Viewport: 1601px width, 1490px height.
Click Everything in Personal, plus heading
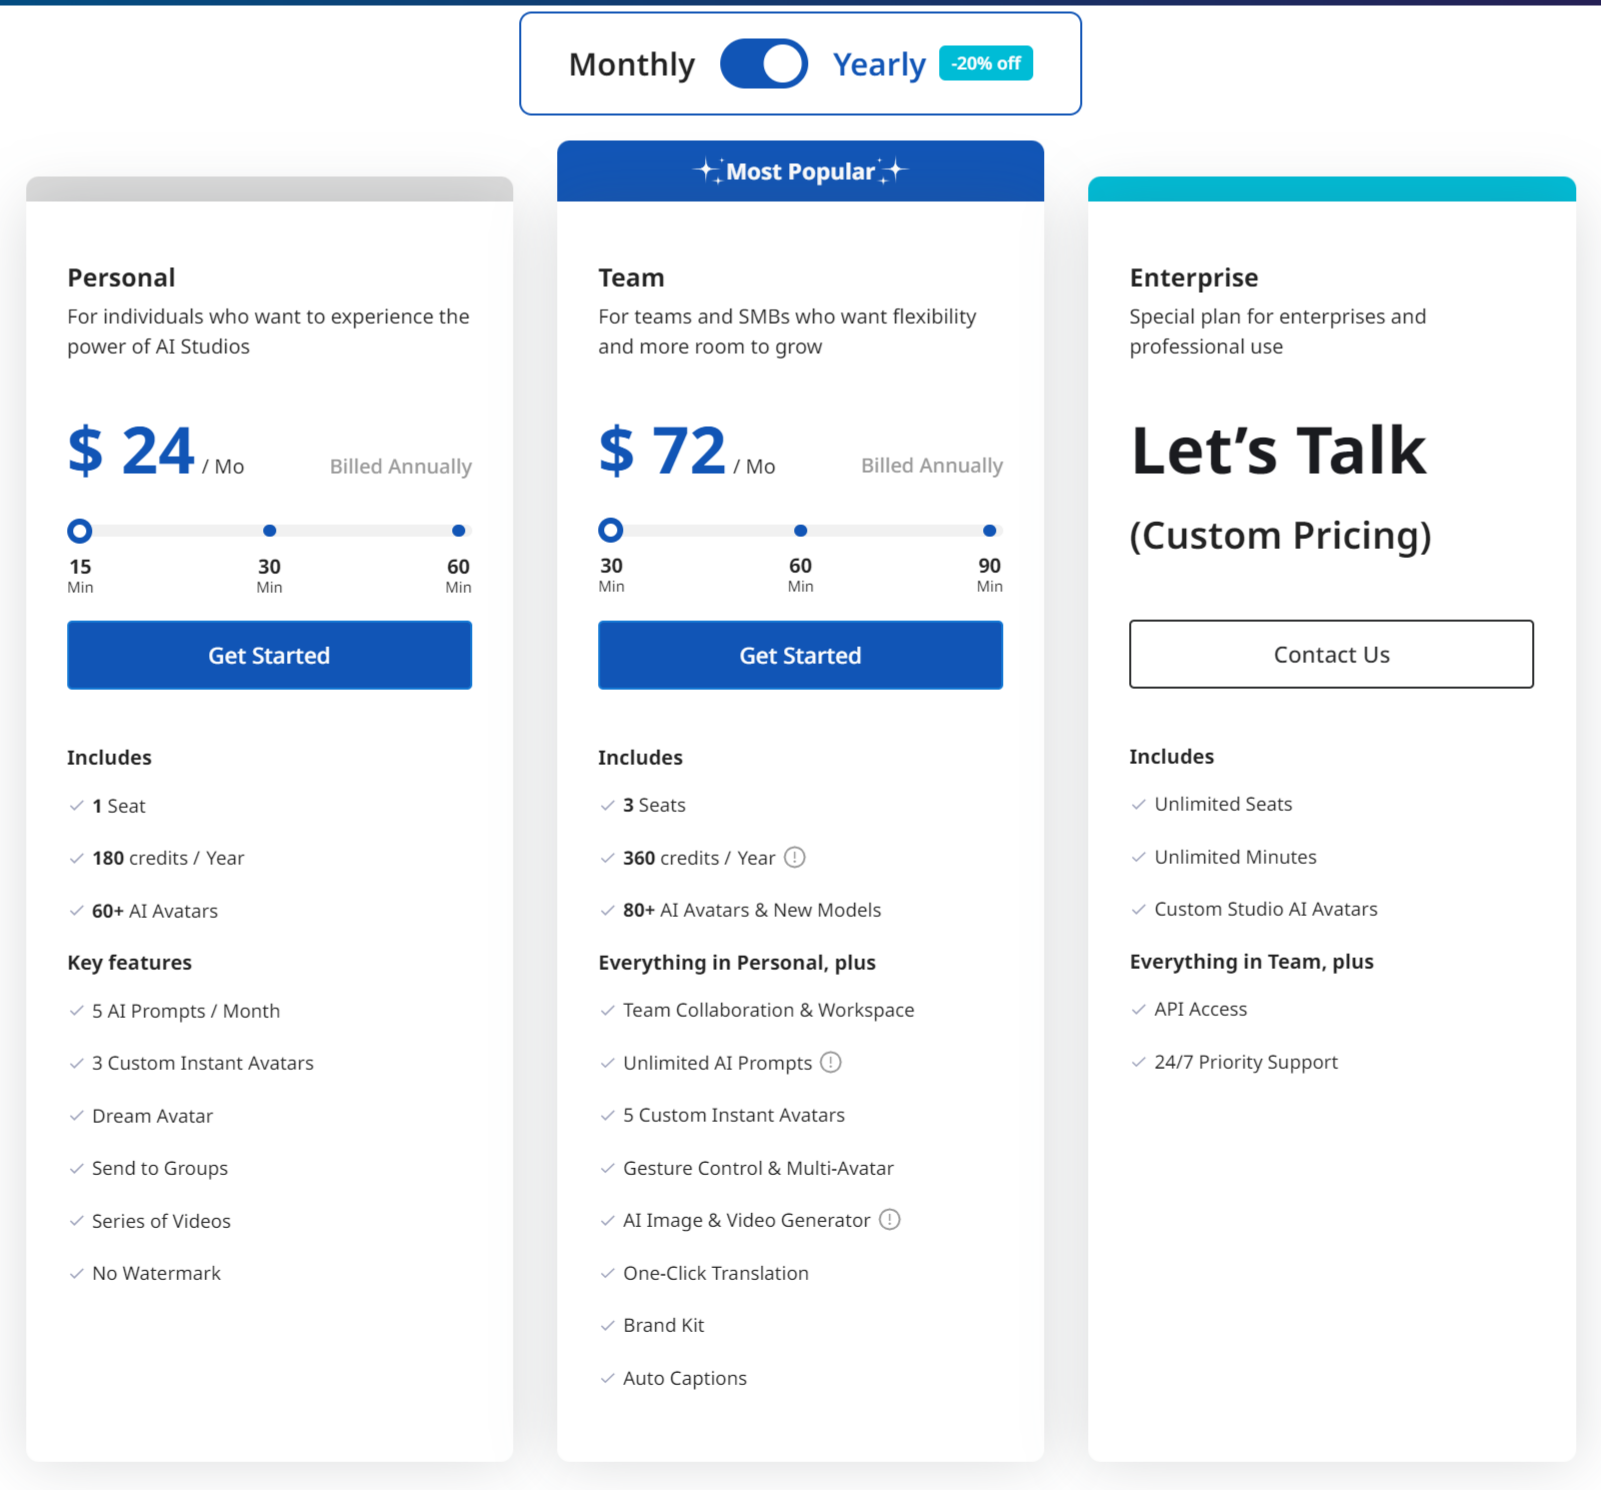737,962
